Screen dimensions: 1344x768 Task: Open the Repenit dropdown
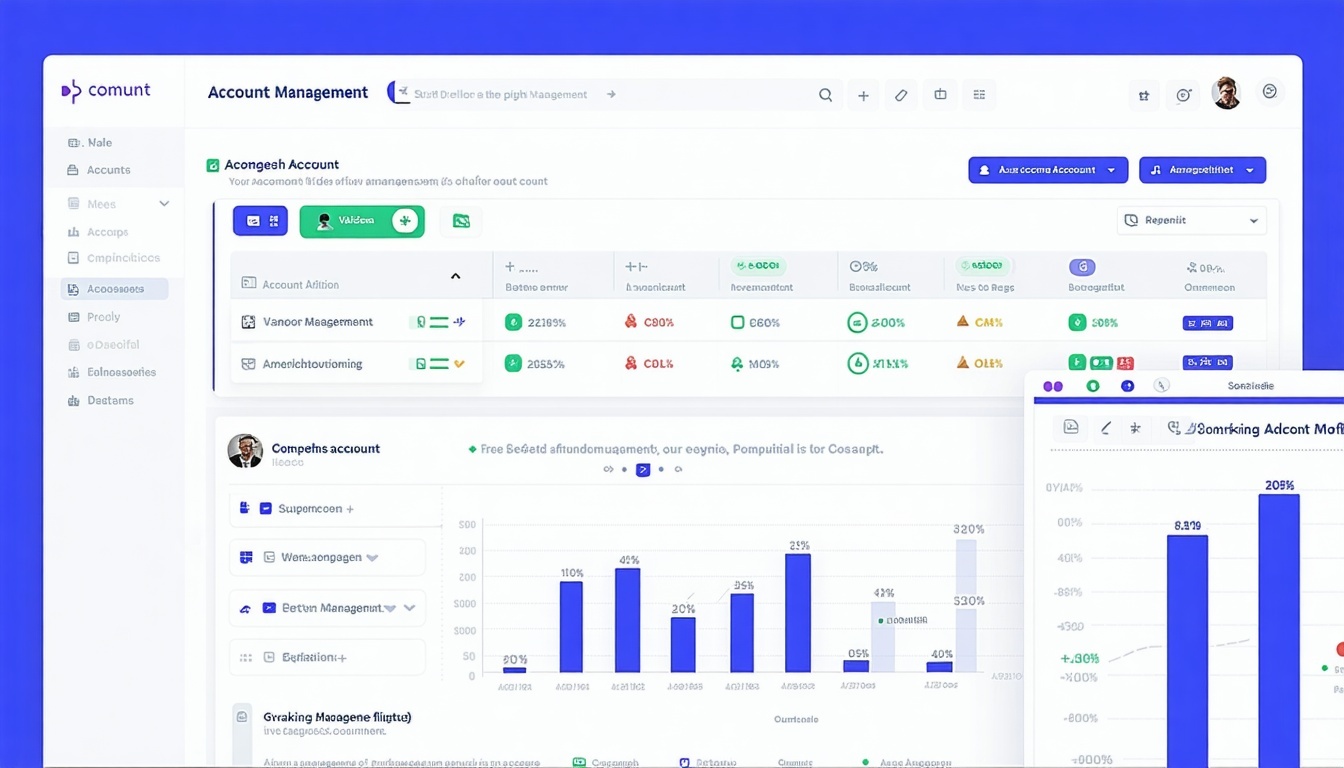[1191, 220]
